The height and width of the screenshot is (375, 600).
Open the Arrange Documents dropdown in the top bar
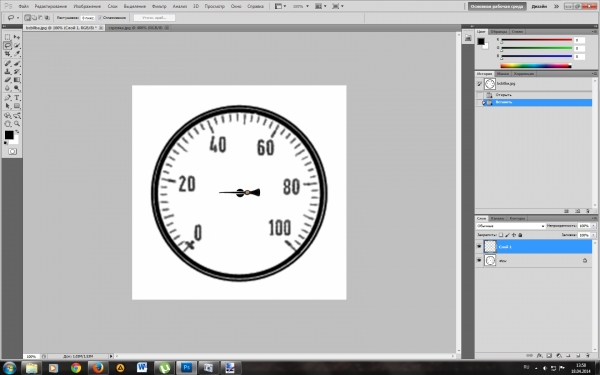click(x=321, y=6)
